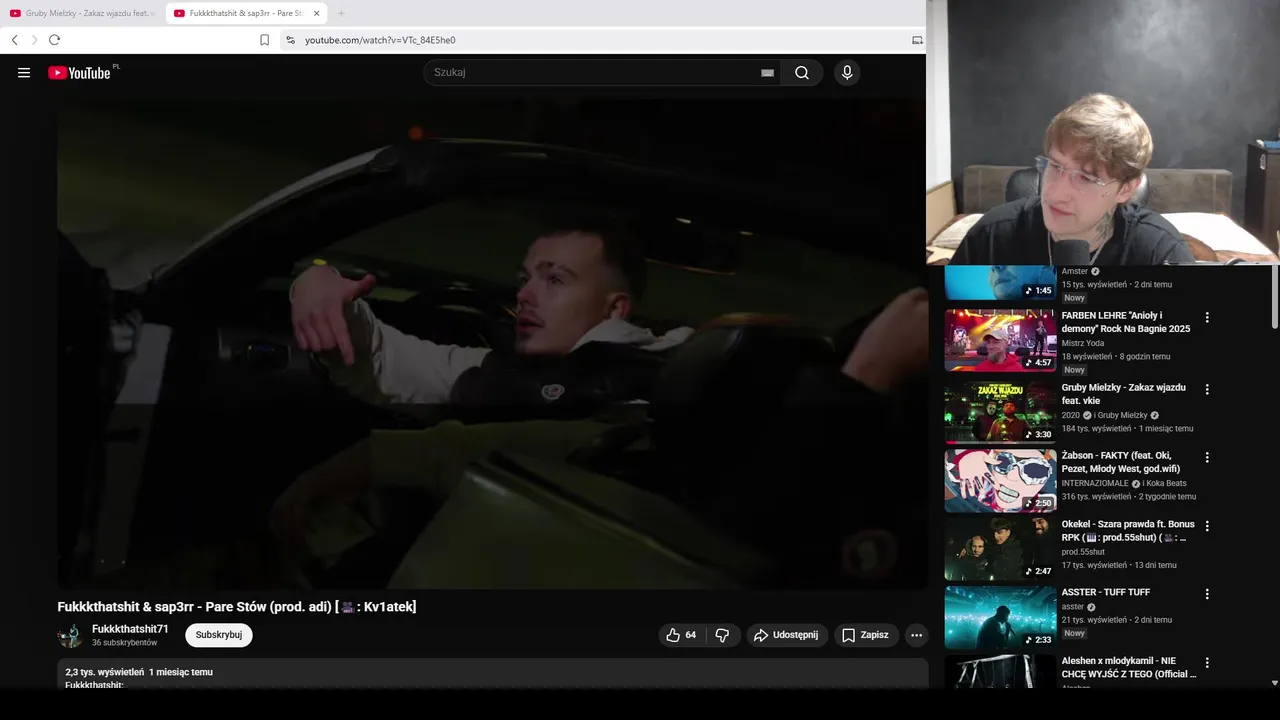The width and height of the screenshot is (1280, 720).
Task: Click the search magnifier button
Action: click(802, 73)
